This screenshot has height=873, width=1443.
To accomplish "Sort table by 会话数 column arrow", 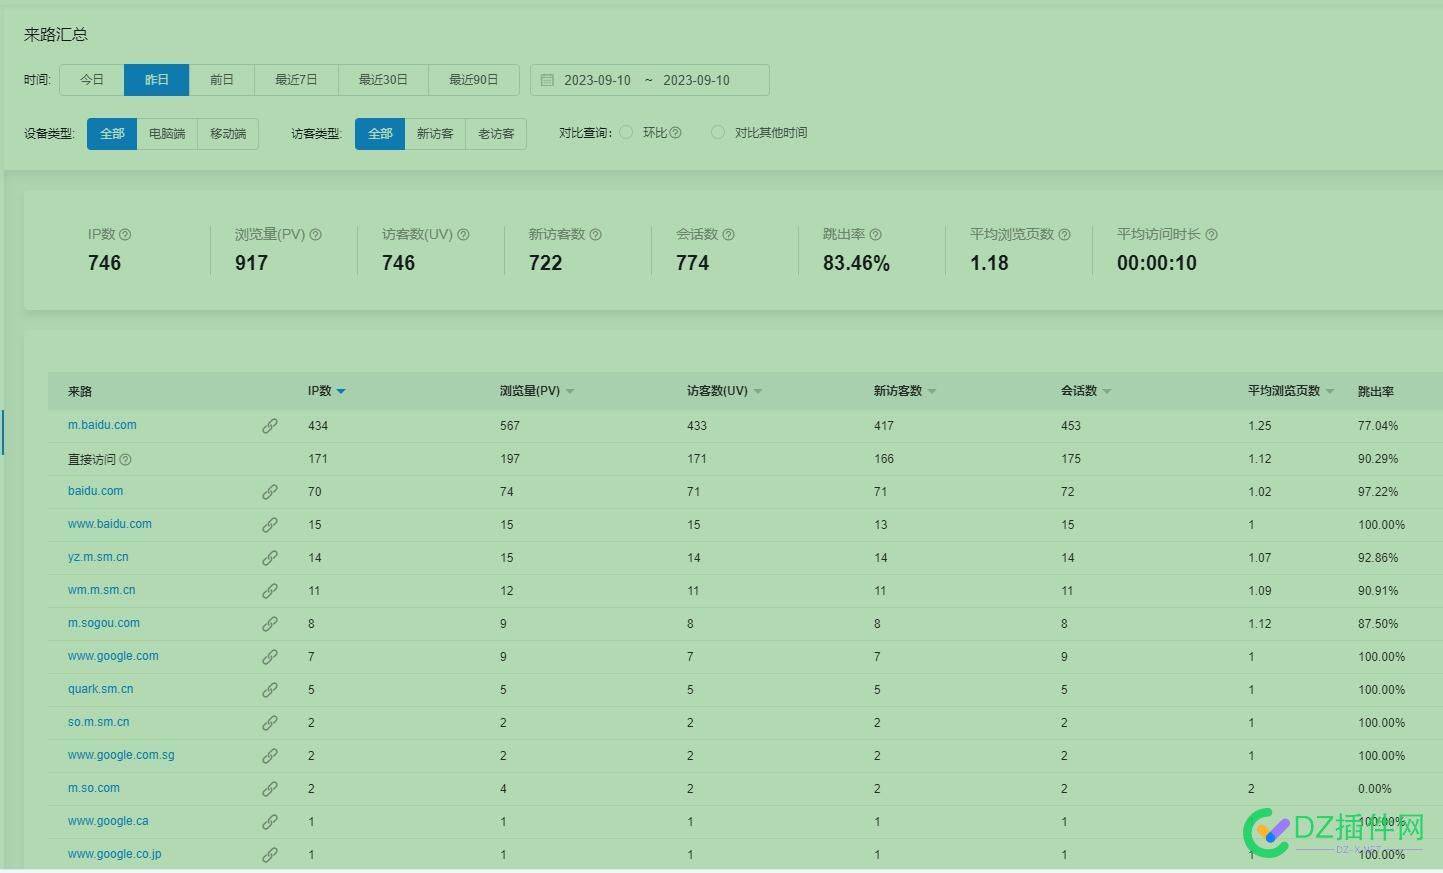I will point(1107,392).
